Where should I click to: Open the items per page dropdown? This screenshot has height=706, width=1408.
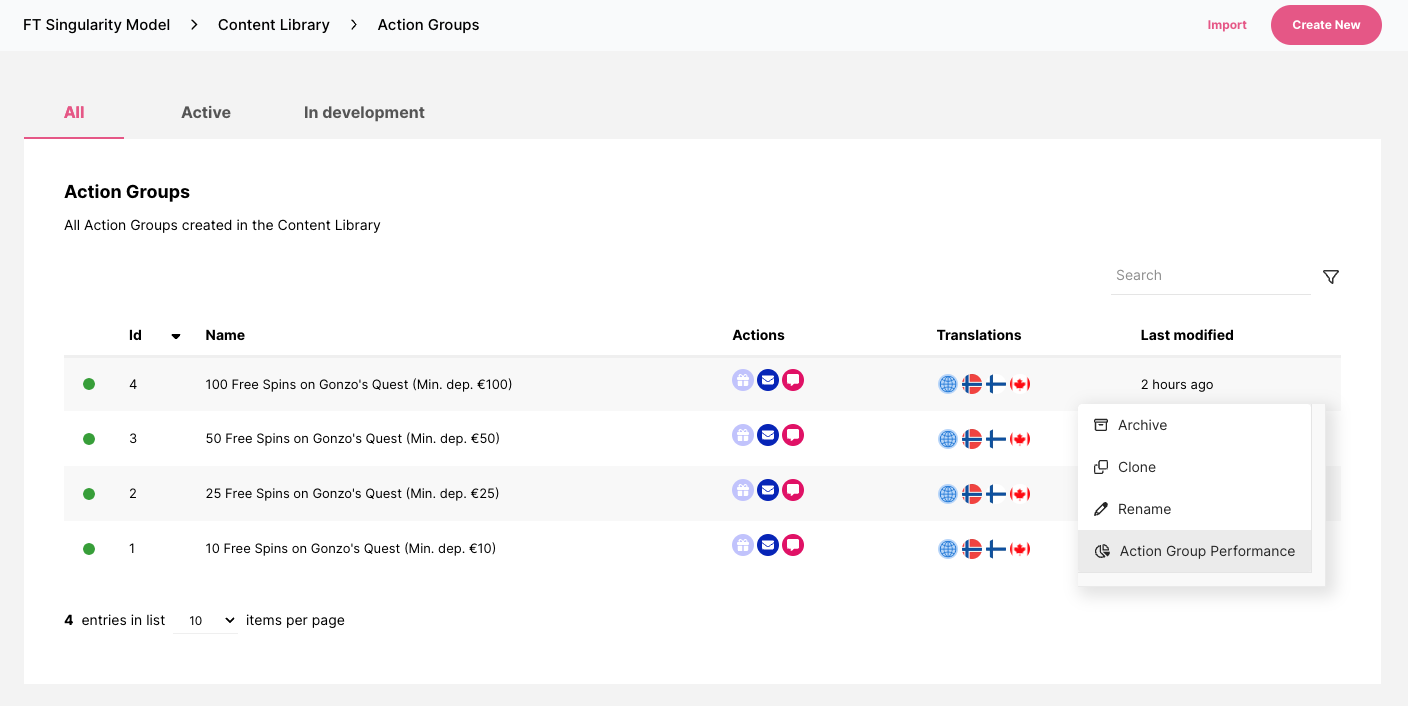click(x=205, y=621)
